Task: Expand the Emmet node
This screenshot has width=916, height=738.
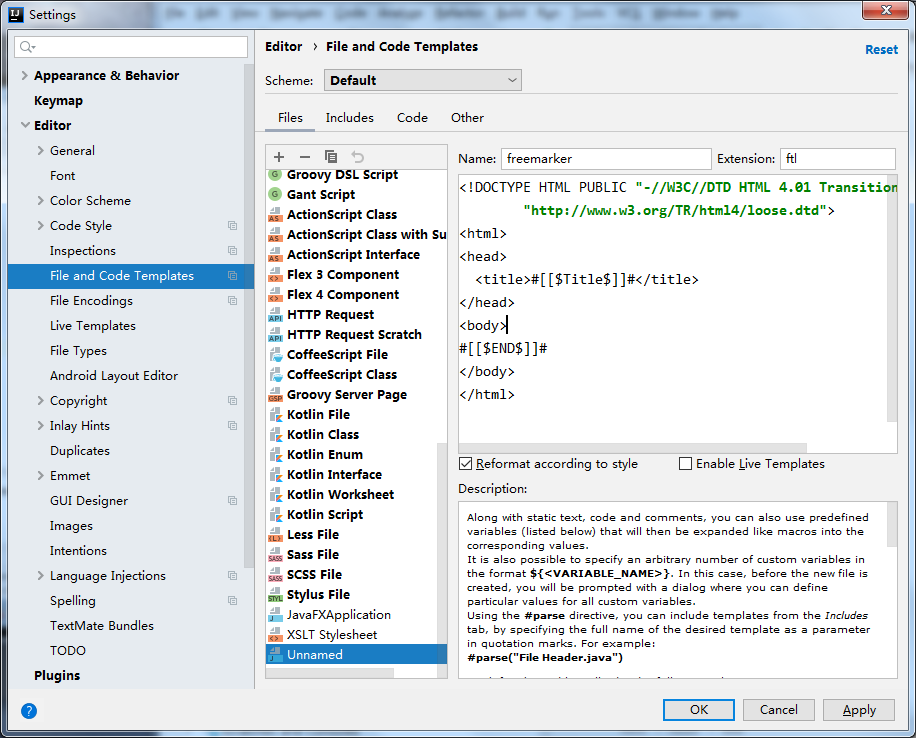Action: tap(40, 476)
